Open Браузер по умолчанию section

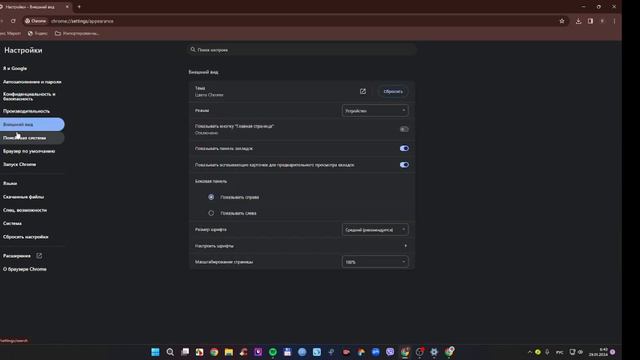(x=29, y=151)
